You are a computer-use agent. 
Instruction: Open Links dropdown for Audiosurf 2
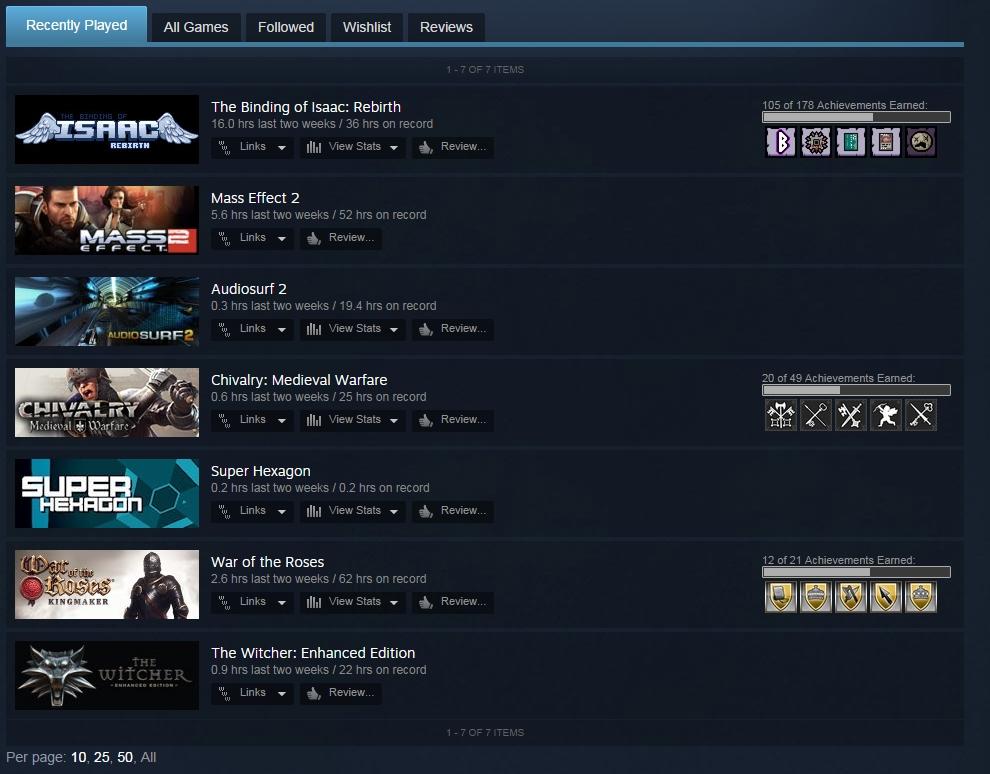[x=252, y=329]
